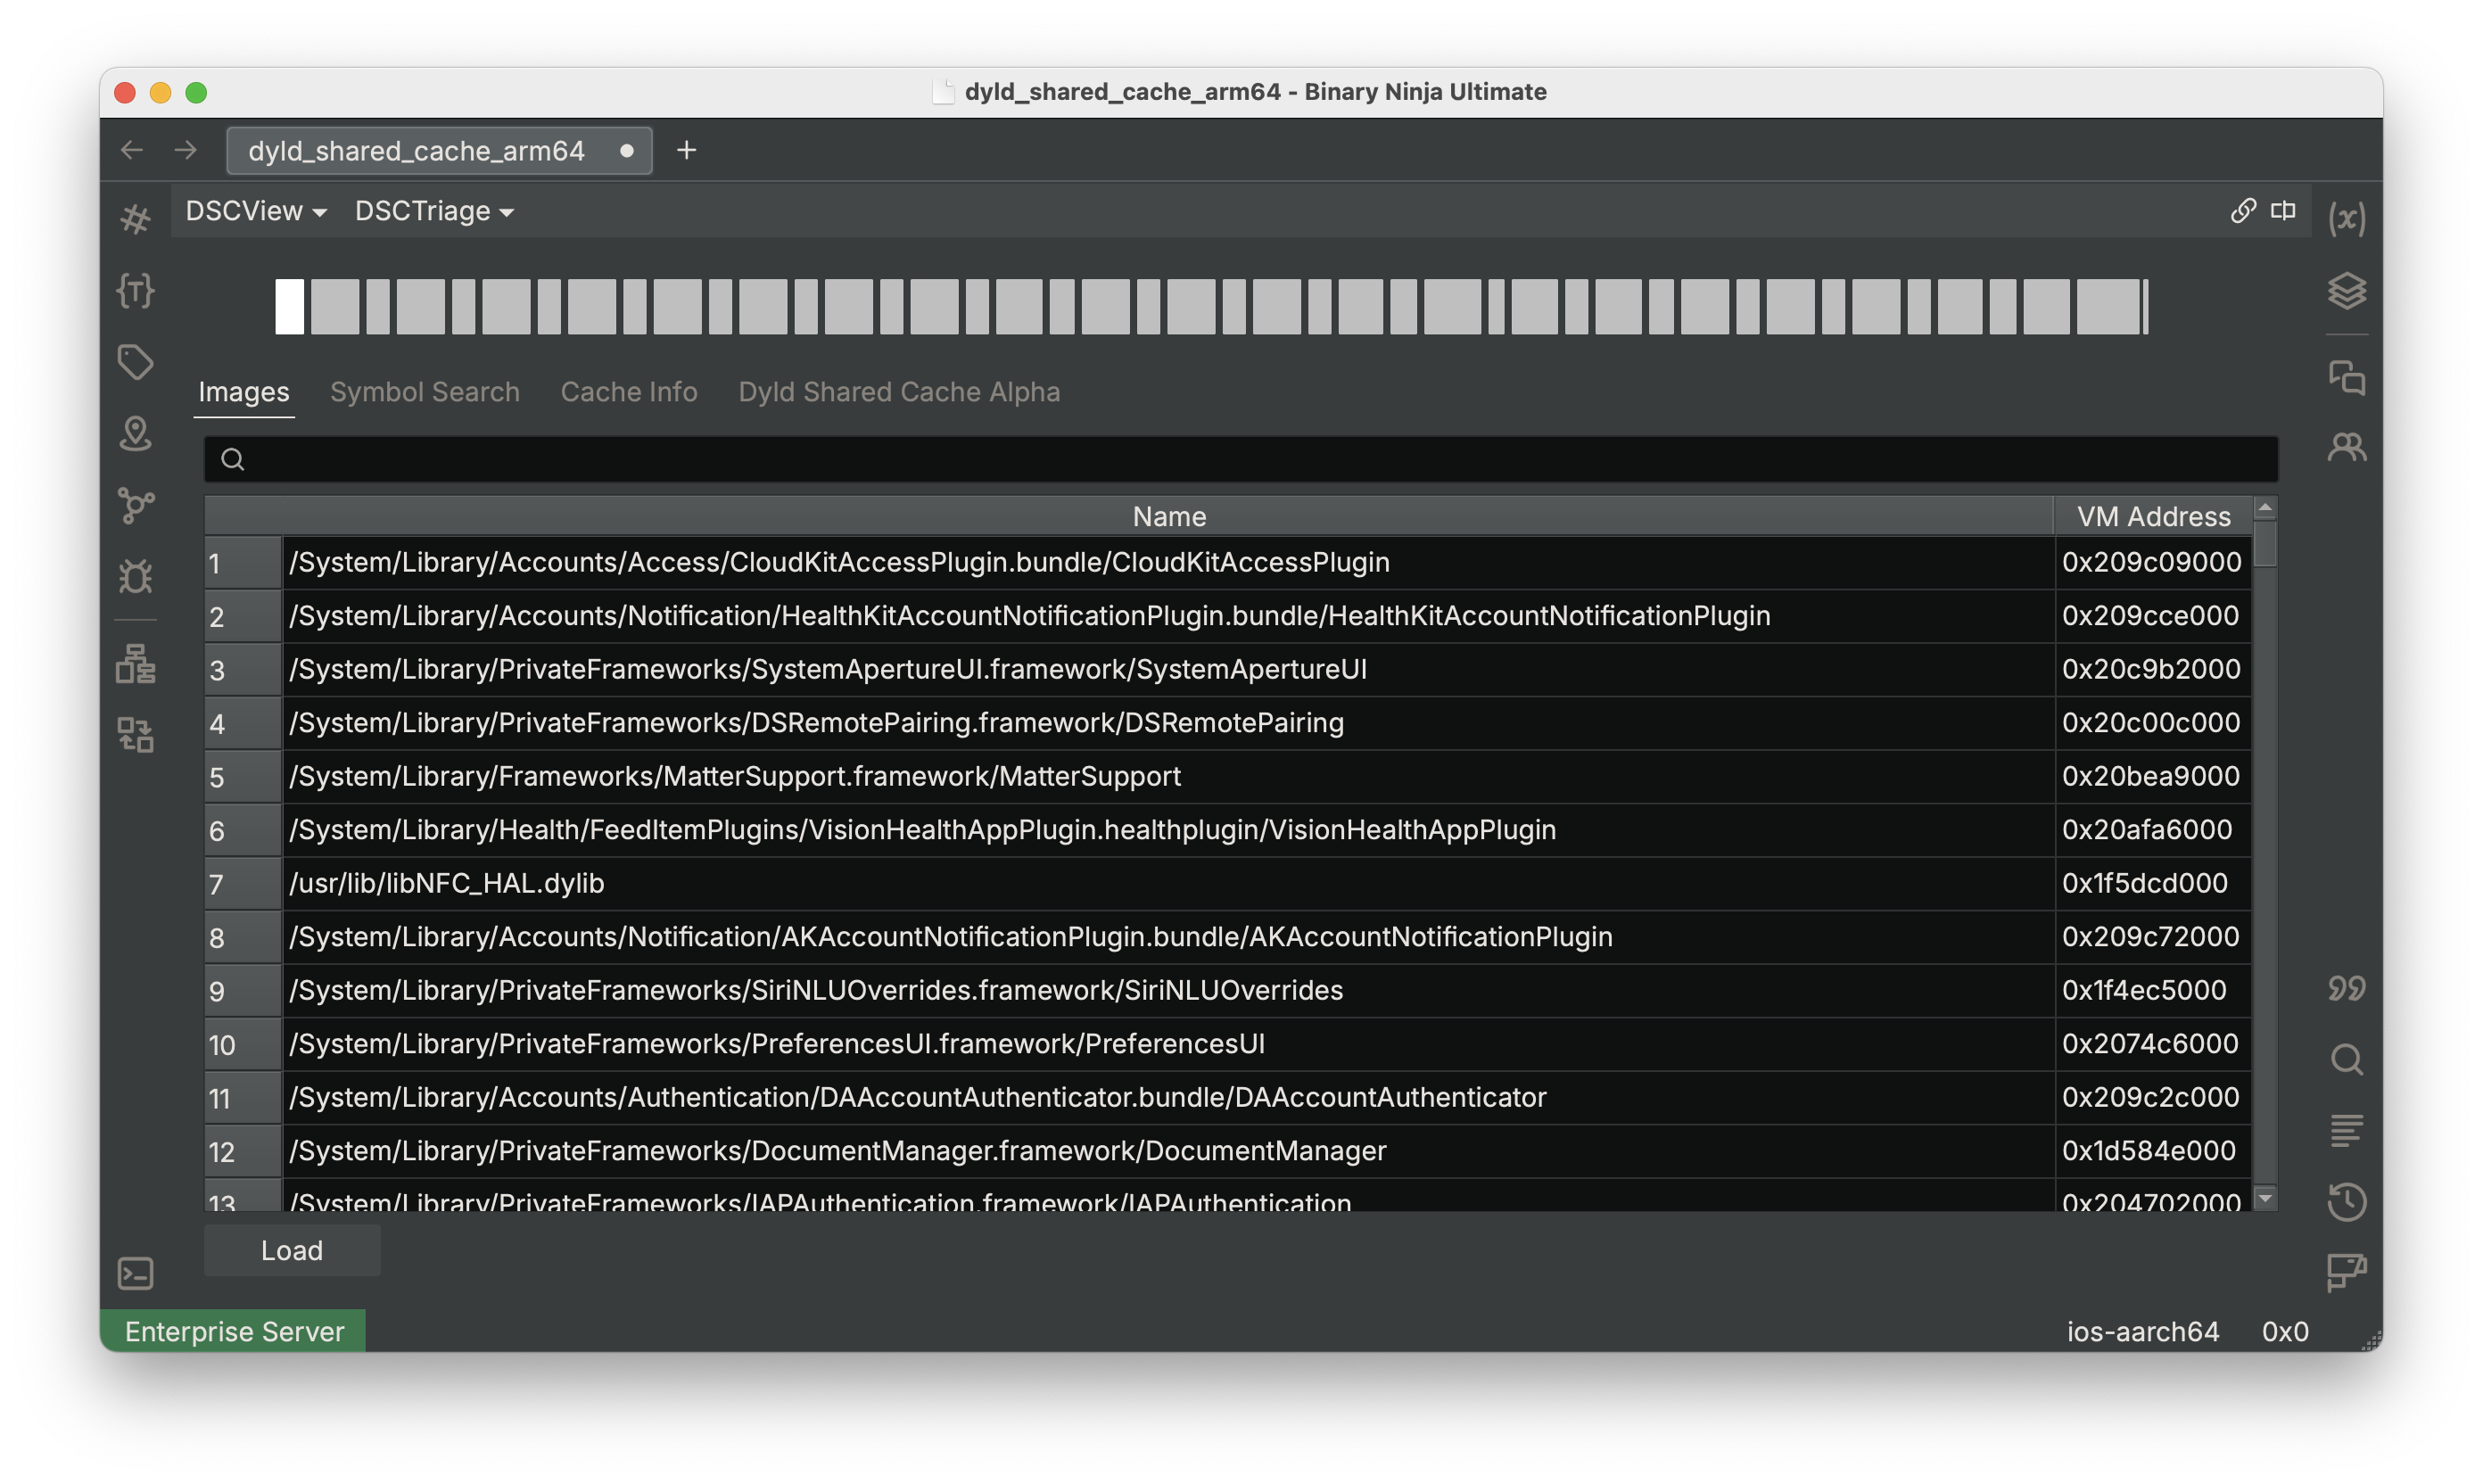Switch to the Symbol Search tab
This screenshot has width=2483, height=1484.
(425, 392)
